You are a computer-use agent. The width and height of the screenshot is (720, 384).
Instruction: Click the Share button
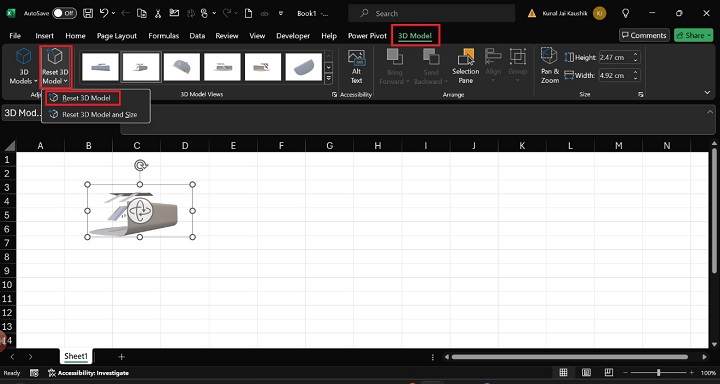[x=693, y=35]
